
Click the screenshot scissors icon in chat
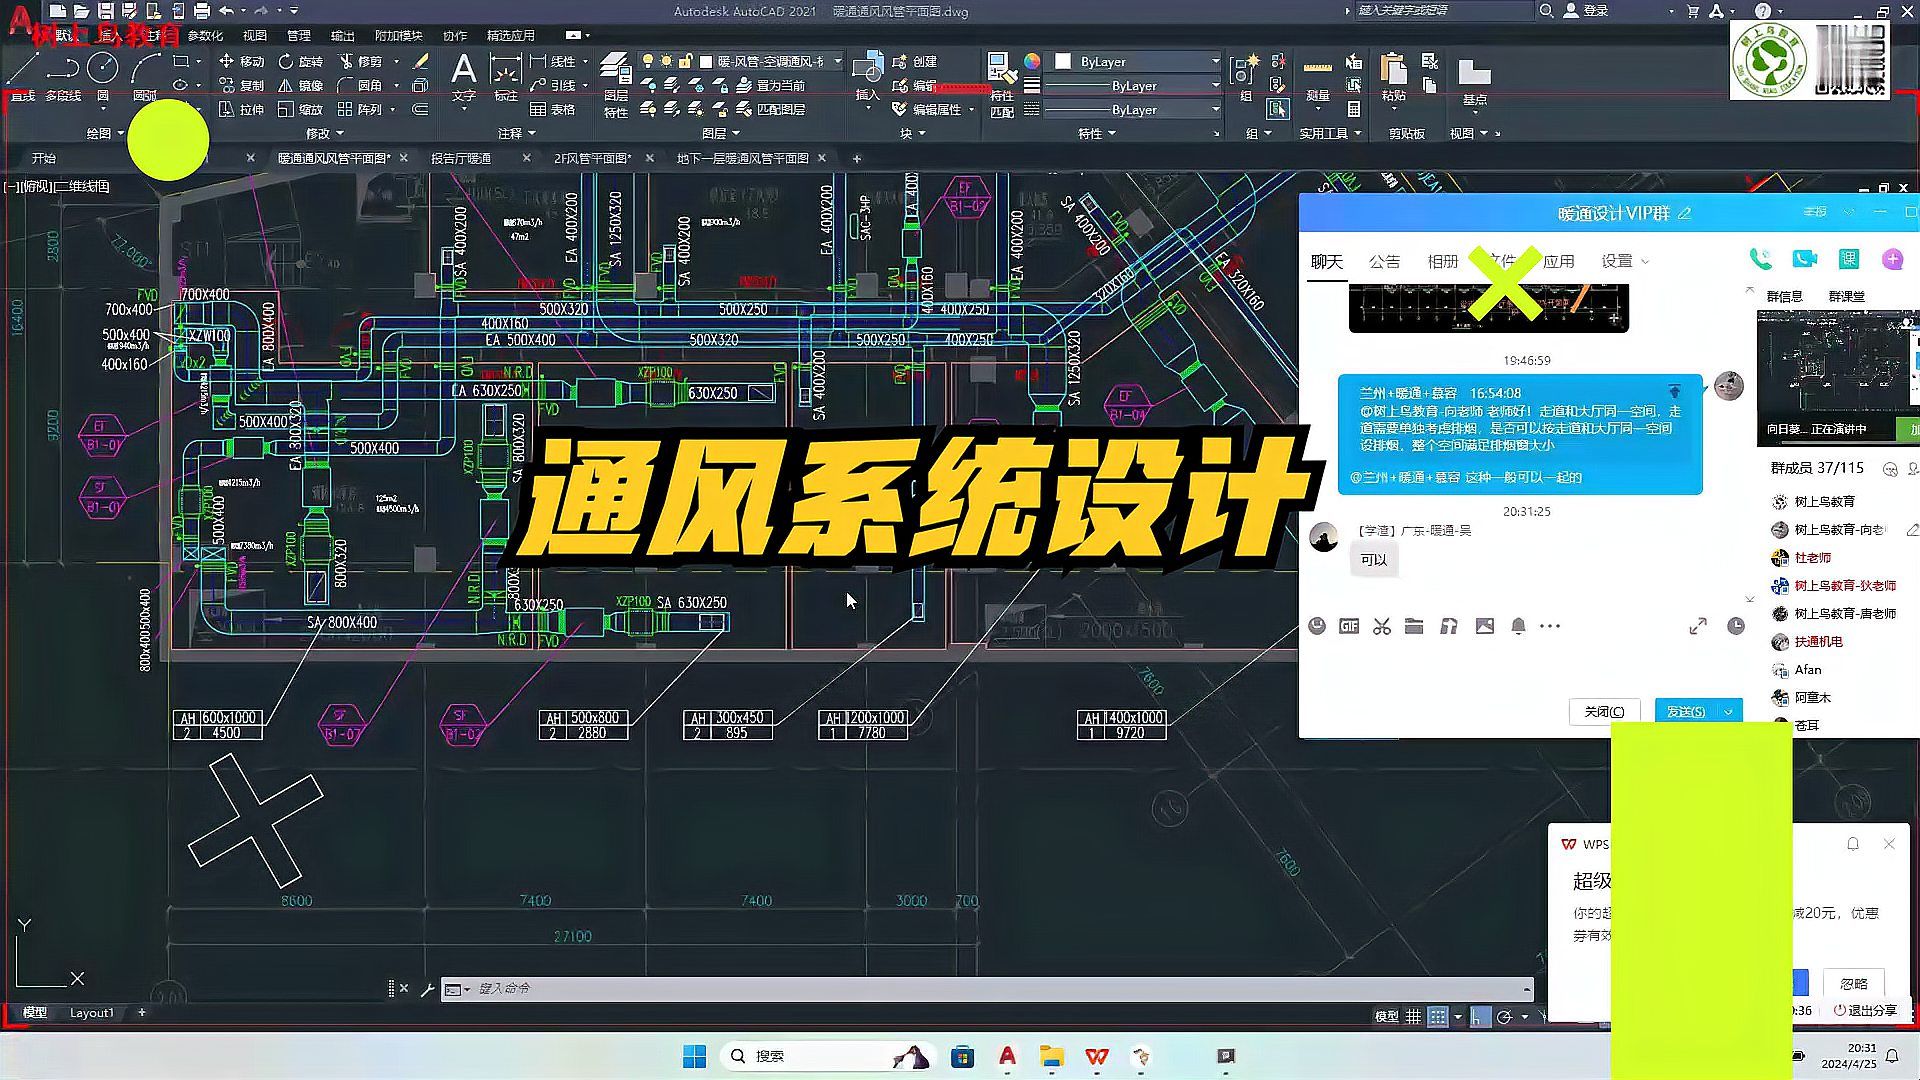click(1382, 626)
